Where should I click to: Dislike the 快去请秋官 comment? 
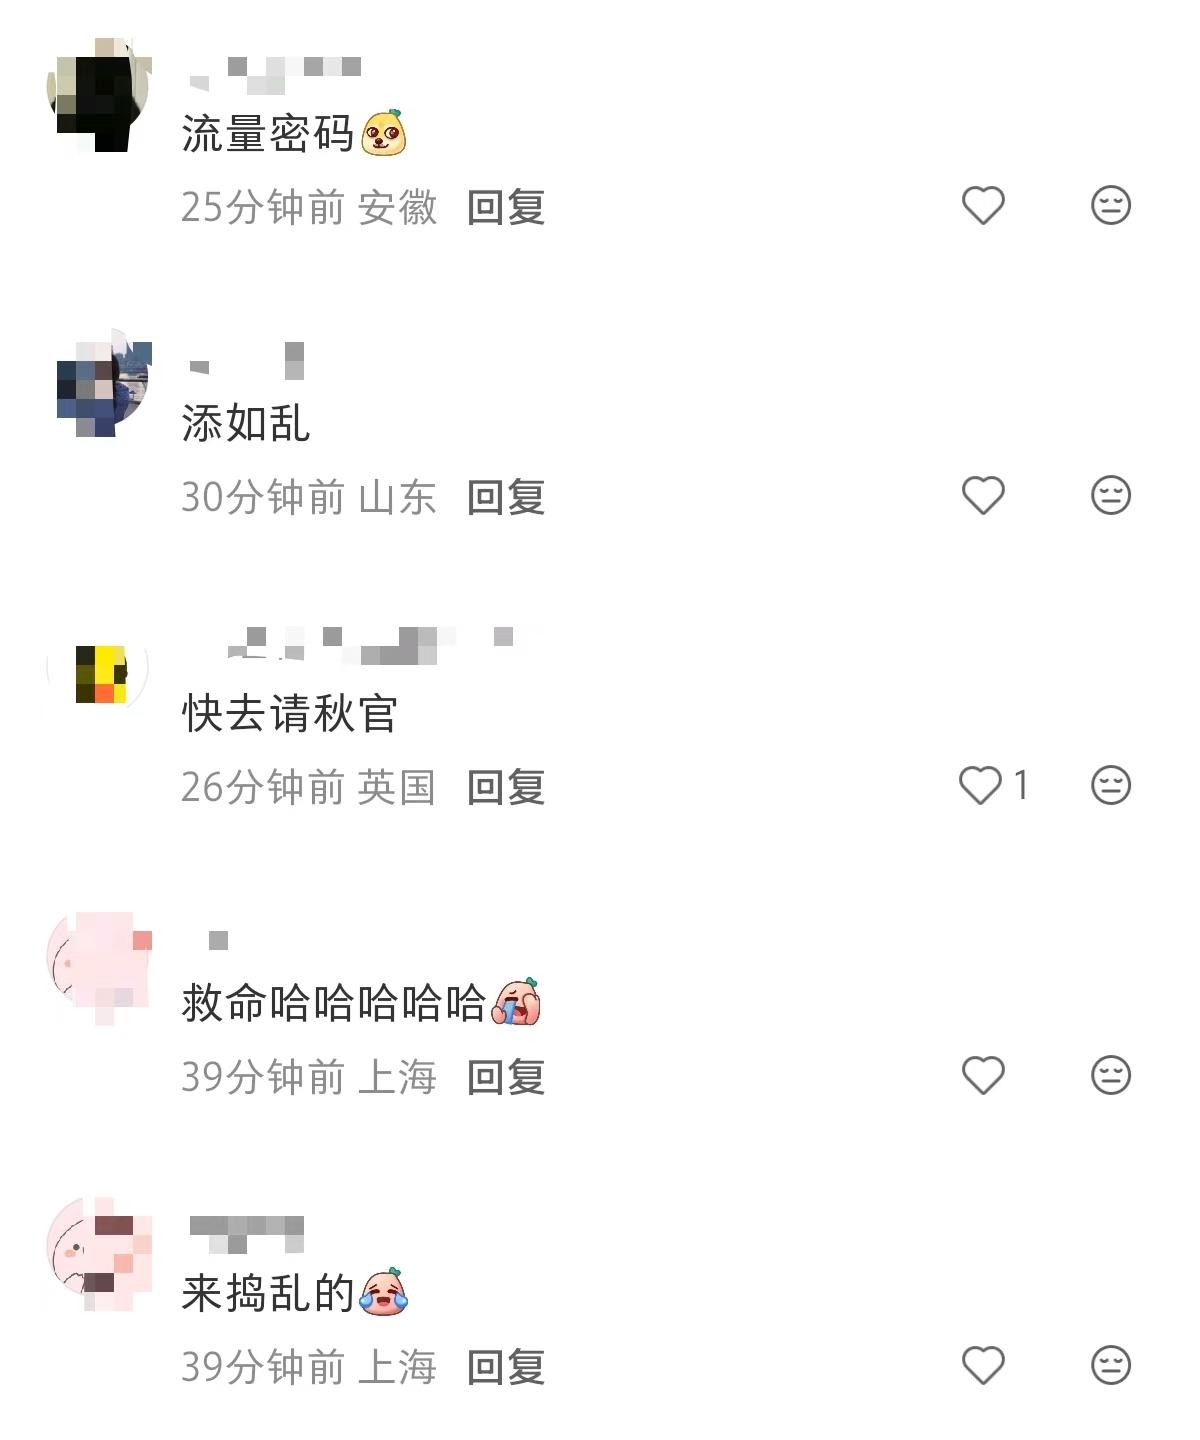tap(1110, 786)
